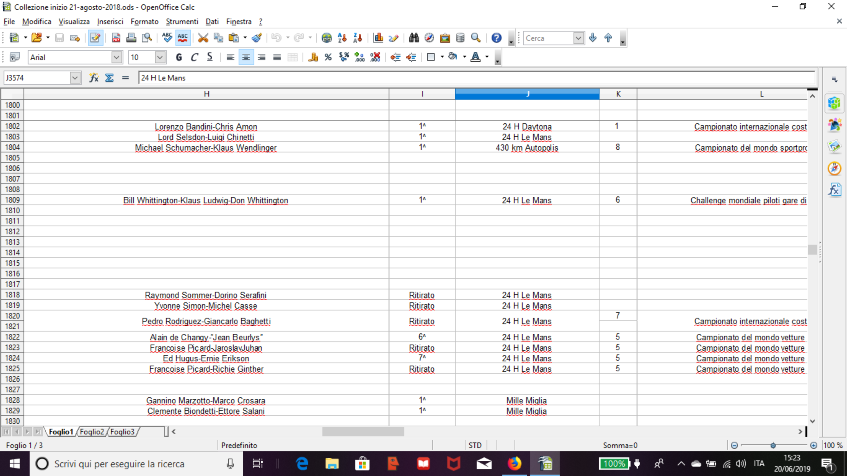Switch to Foglio3 sheet tab
This screenshot has height=476, width=847.
(122, 432)
